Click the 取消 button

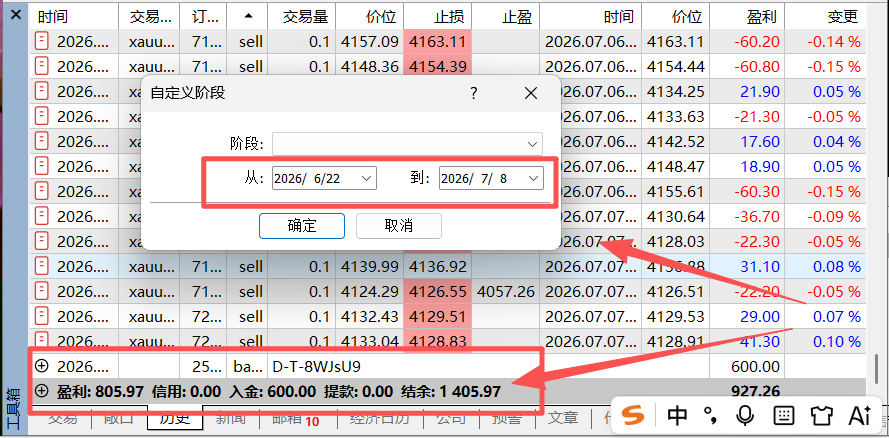pyautogui.click(x=399, y=226)
